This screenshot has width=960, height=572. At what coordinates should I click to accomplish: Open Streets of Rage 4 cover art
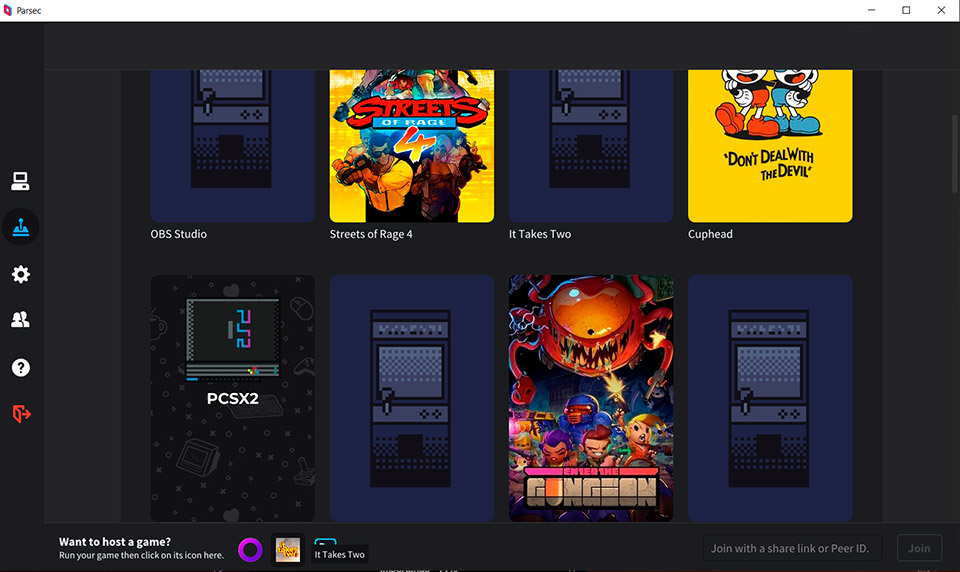(x=412, y=146)
